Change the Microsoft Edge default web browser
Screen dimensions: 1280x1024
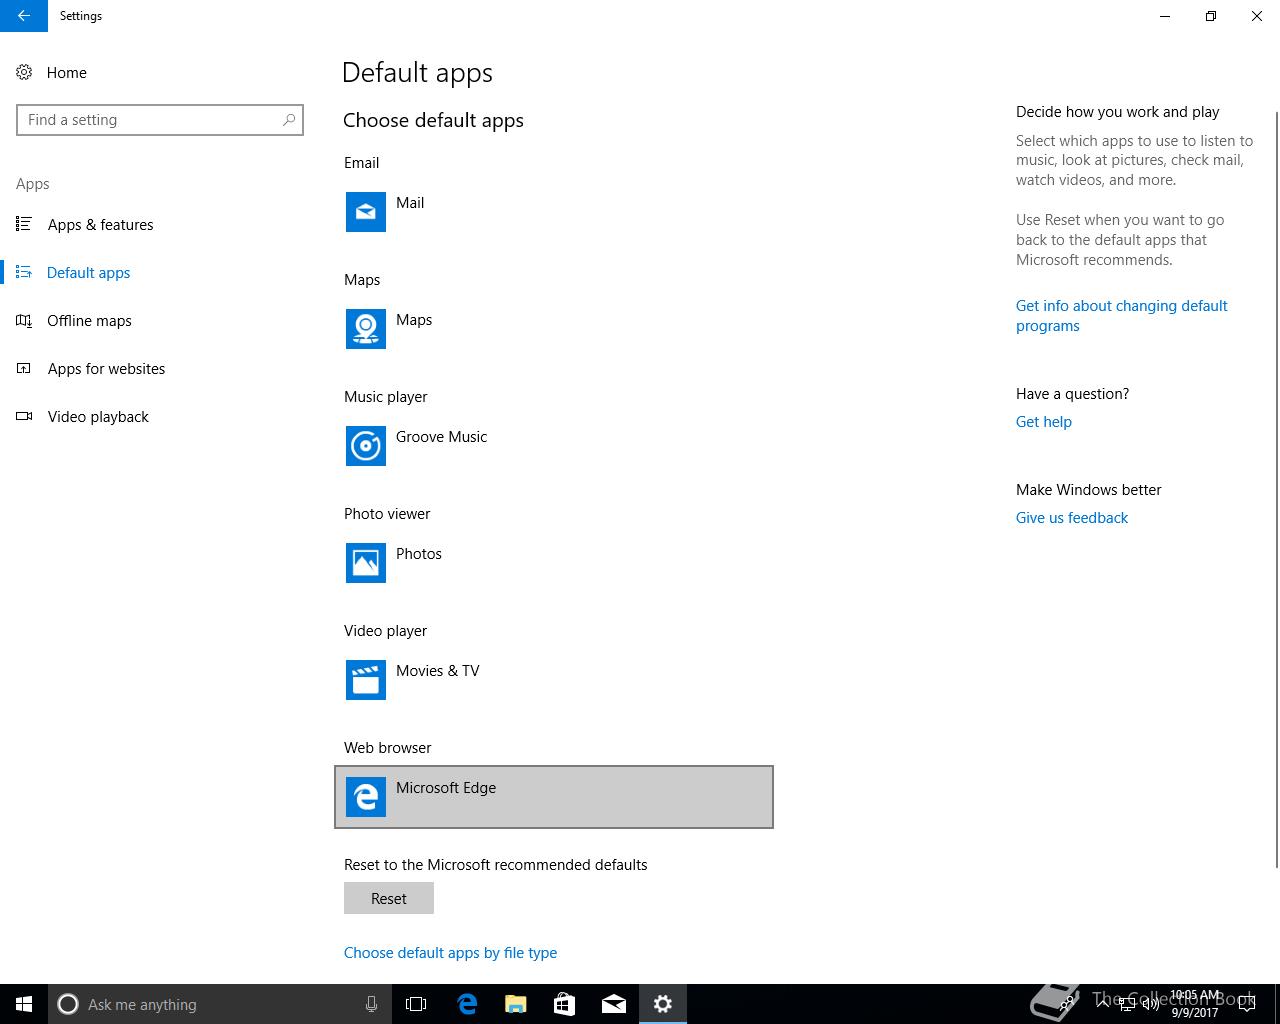553,797
